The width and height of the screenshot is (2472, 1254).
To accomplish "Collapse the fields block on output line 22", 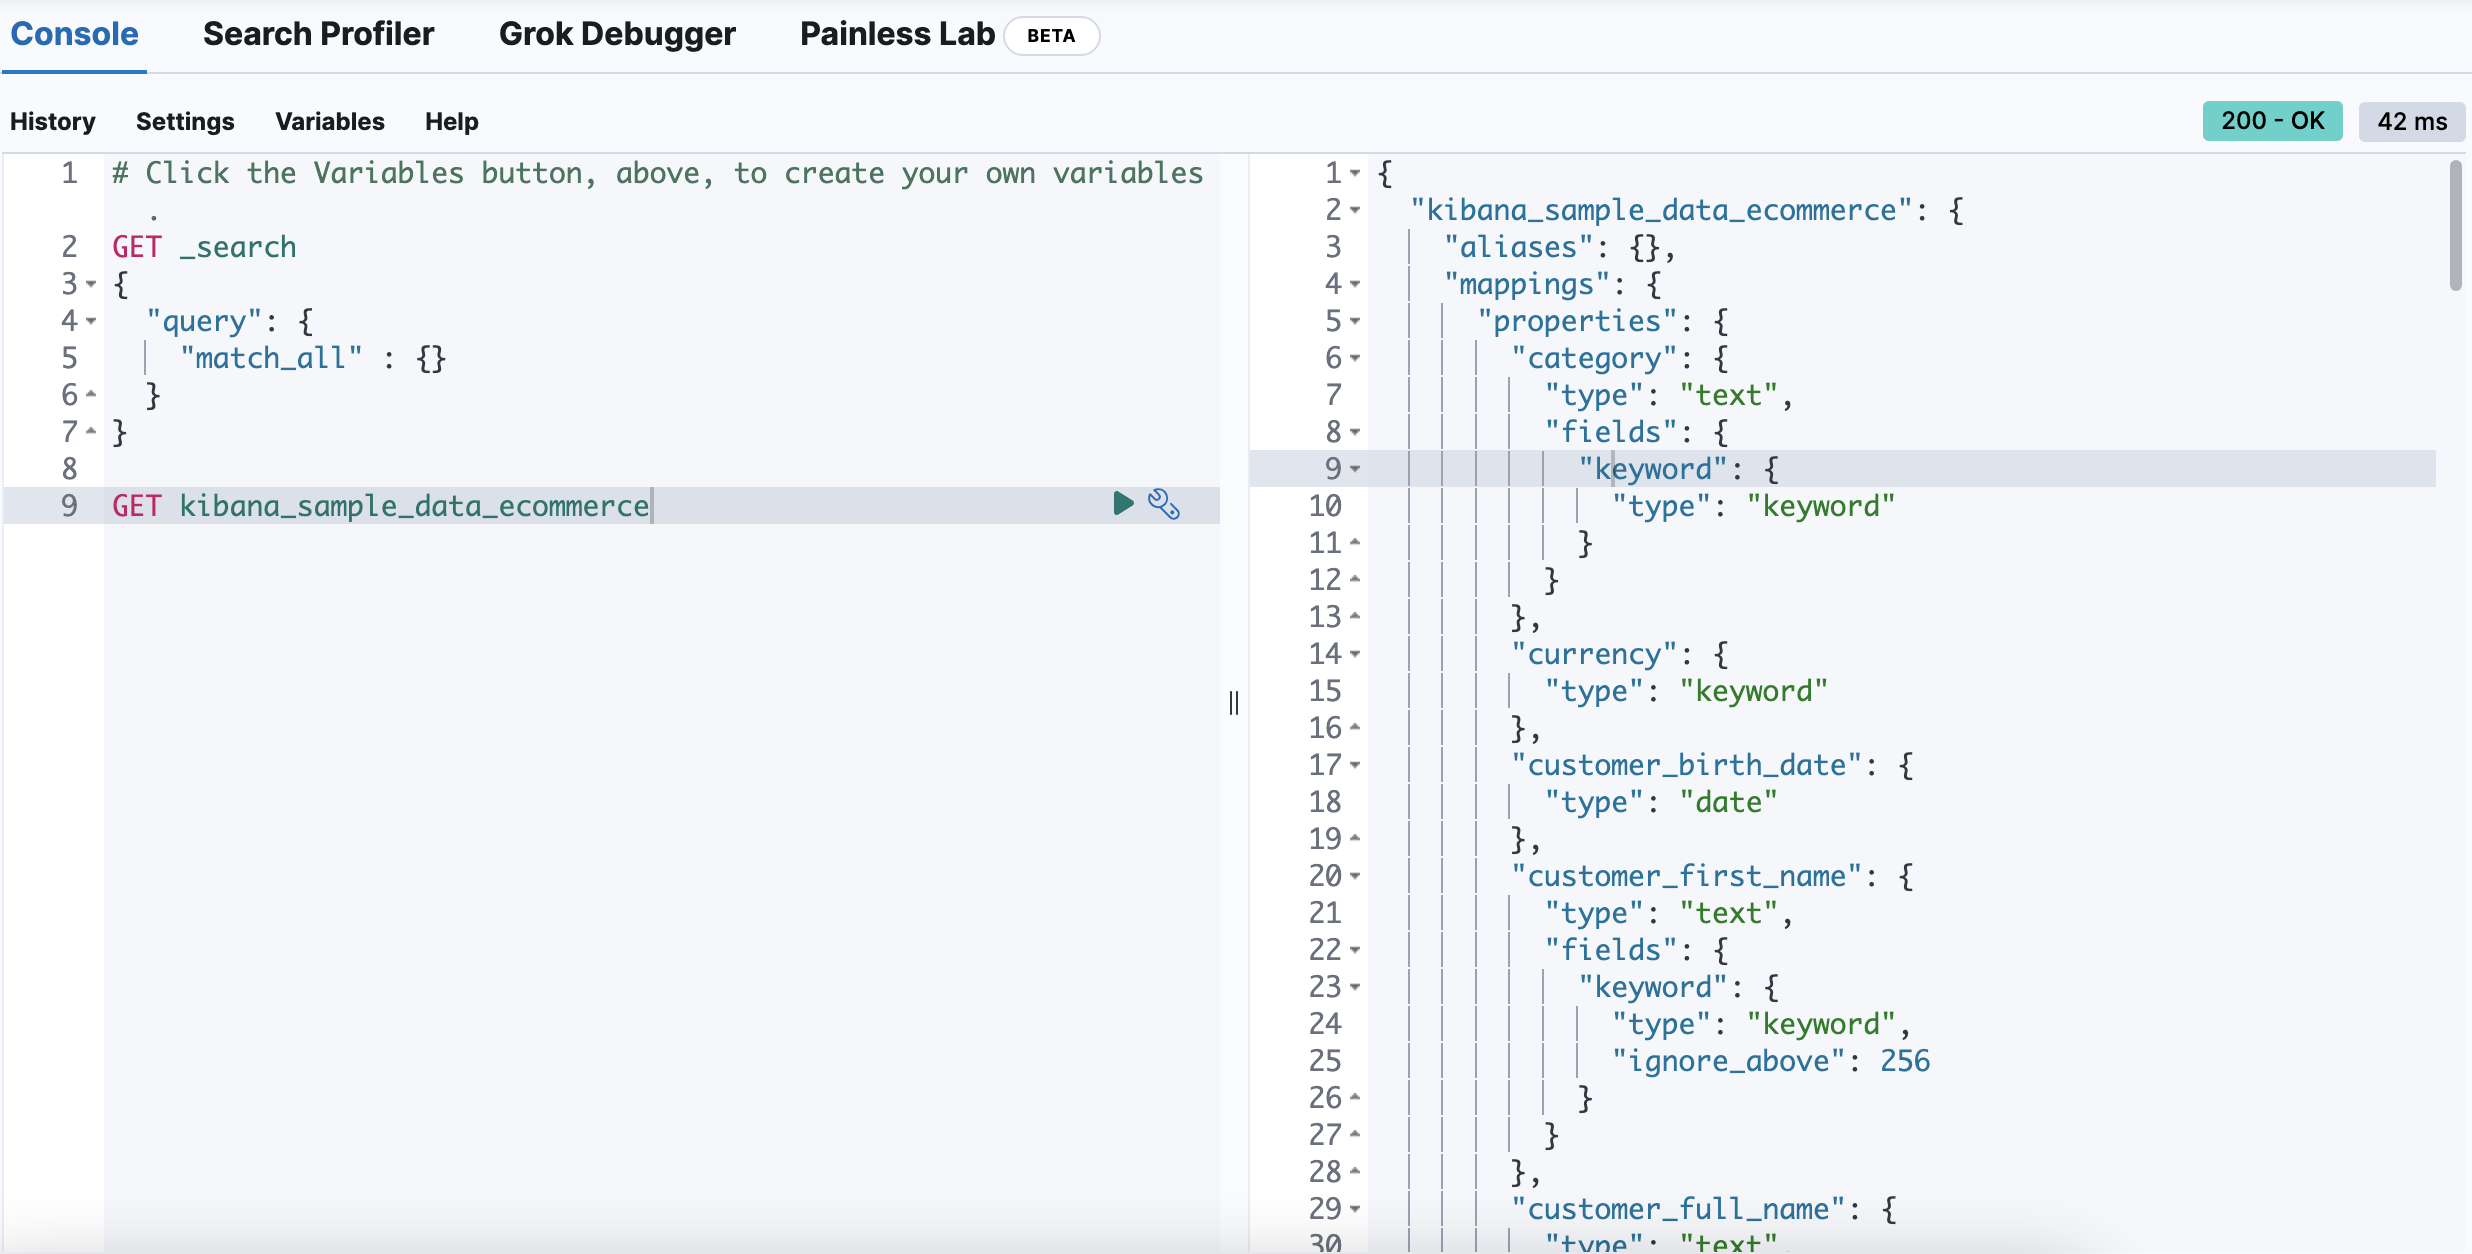I will point(1355,950).
